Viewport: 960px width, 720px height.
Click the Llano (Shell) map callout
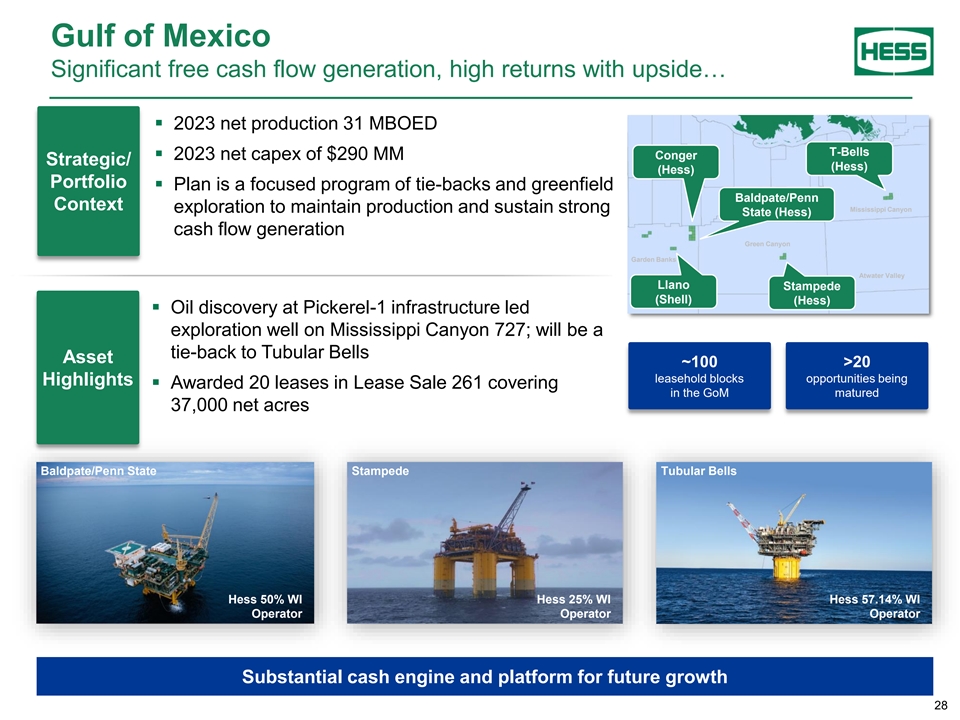pyautogui.click(x=673, y=292)
